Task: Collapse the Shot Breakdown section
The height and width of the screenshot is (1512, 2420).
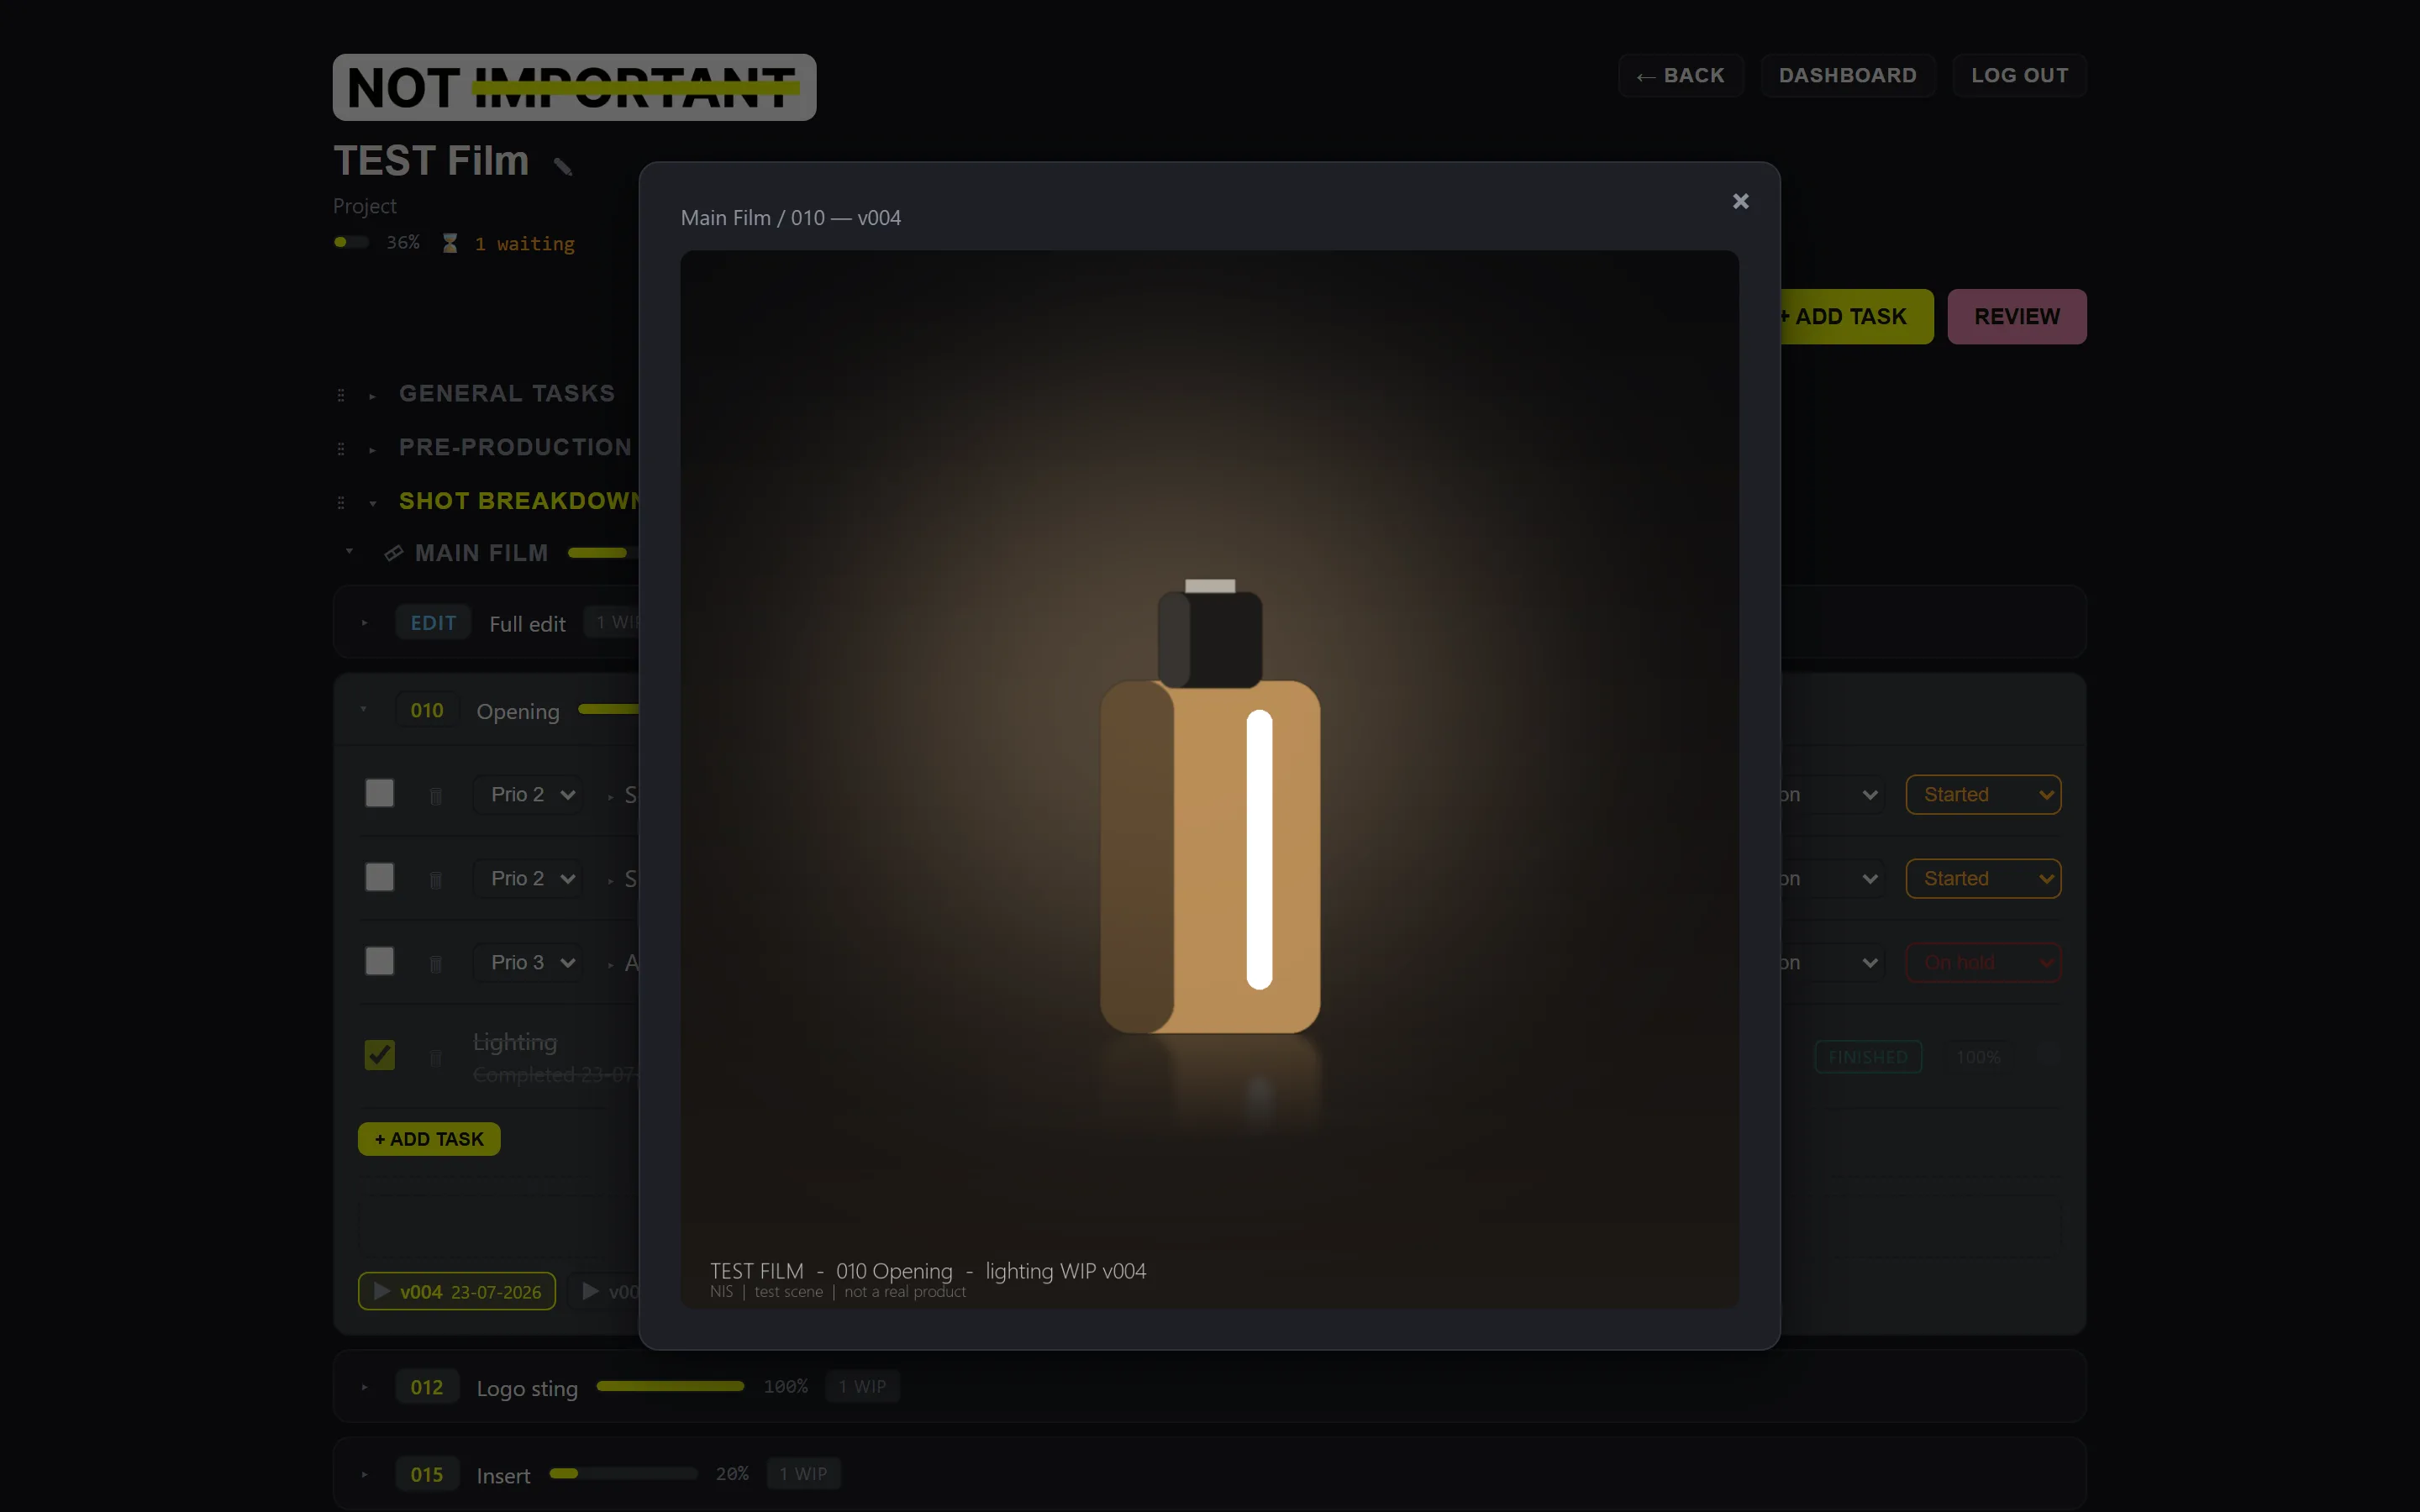Action: tap(372, 503)
